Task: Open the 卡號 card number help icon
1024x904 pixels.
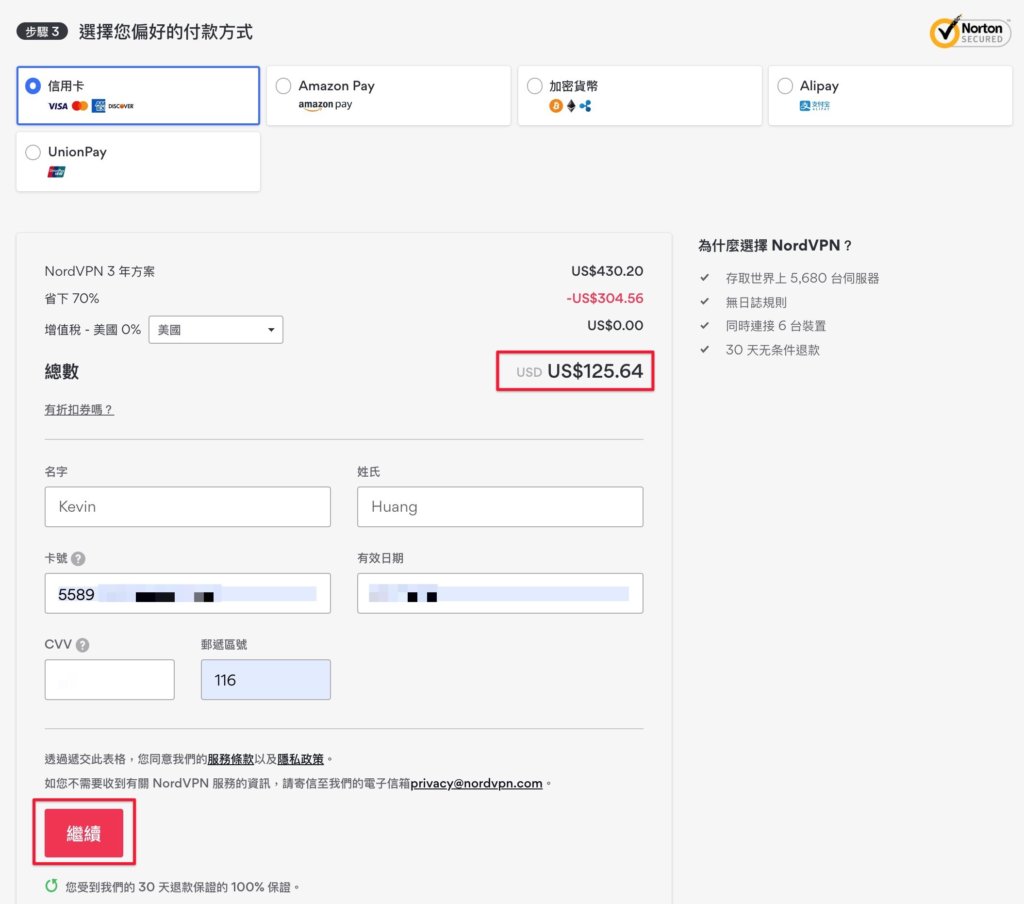Action: tap(78, 558)
